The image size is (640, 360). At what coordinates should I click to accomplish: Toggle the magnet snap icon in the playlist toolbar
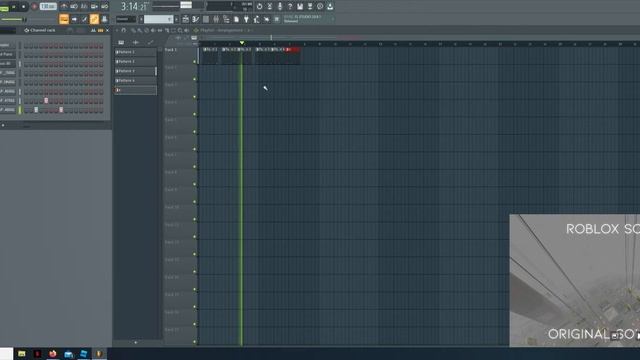click(x=124, y=30)
